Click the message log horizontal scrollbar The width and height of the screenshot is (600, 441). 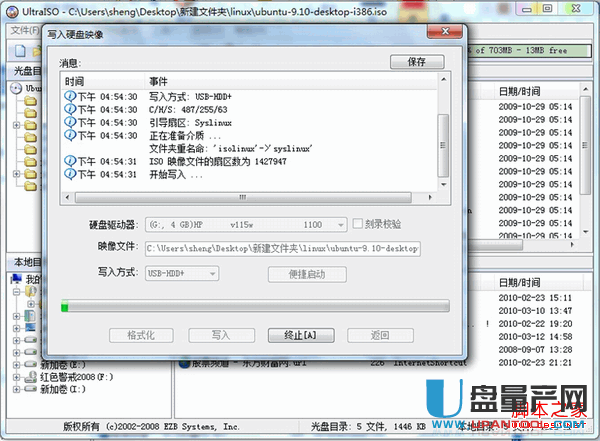click(243, 198)
